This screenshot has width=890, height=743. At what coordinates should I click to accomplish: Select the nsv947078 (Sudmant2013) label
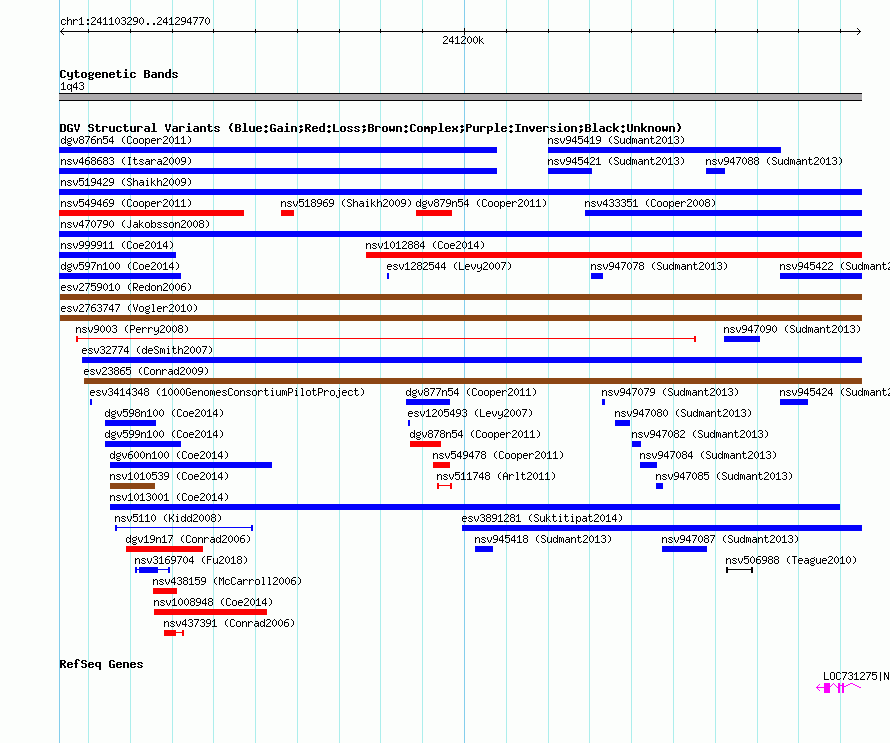659,266
